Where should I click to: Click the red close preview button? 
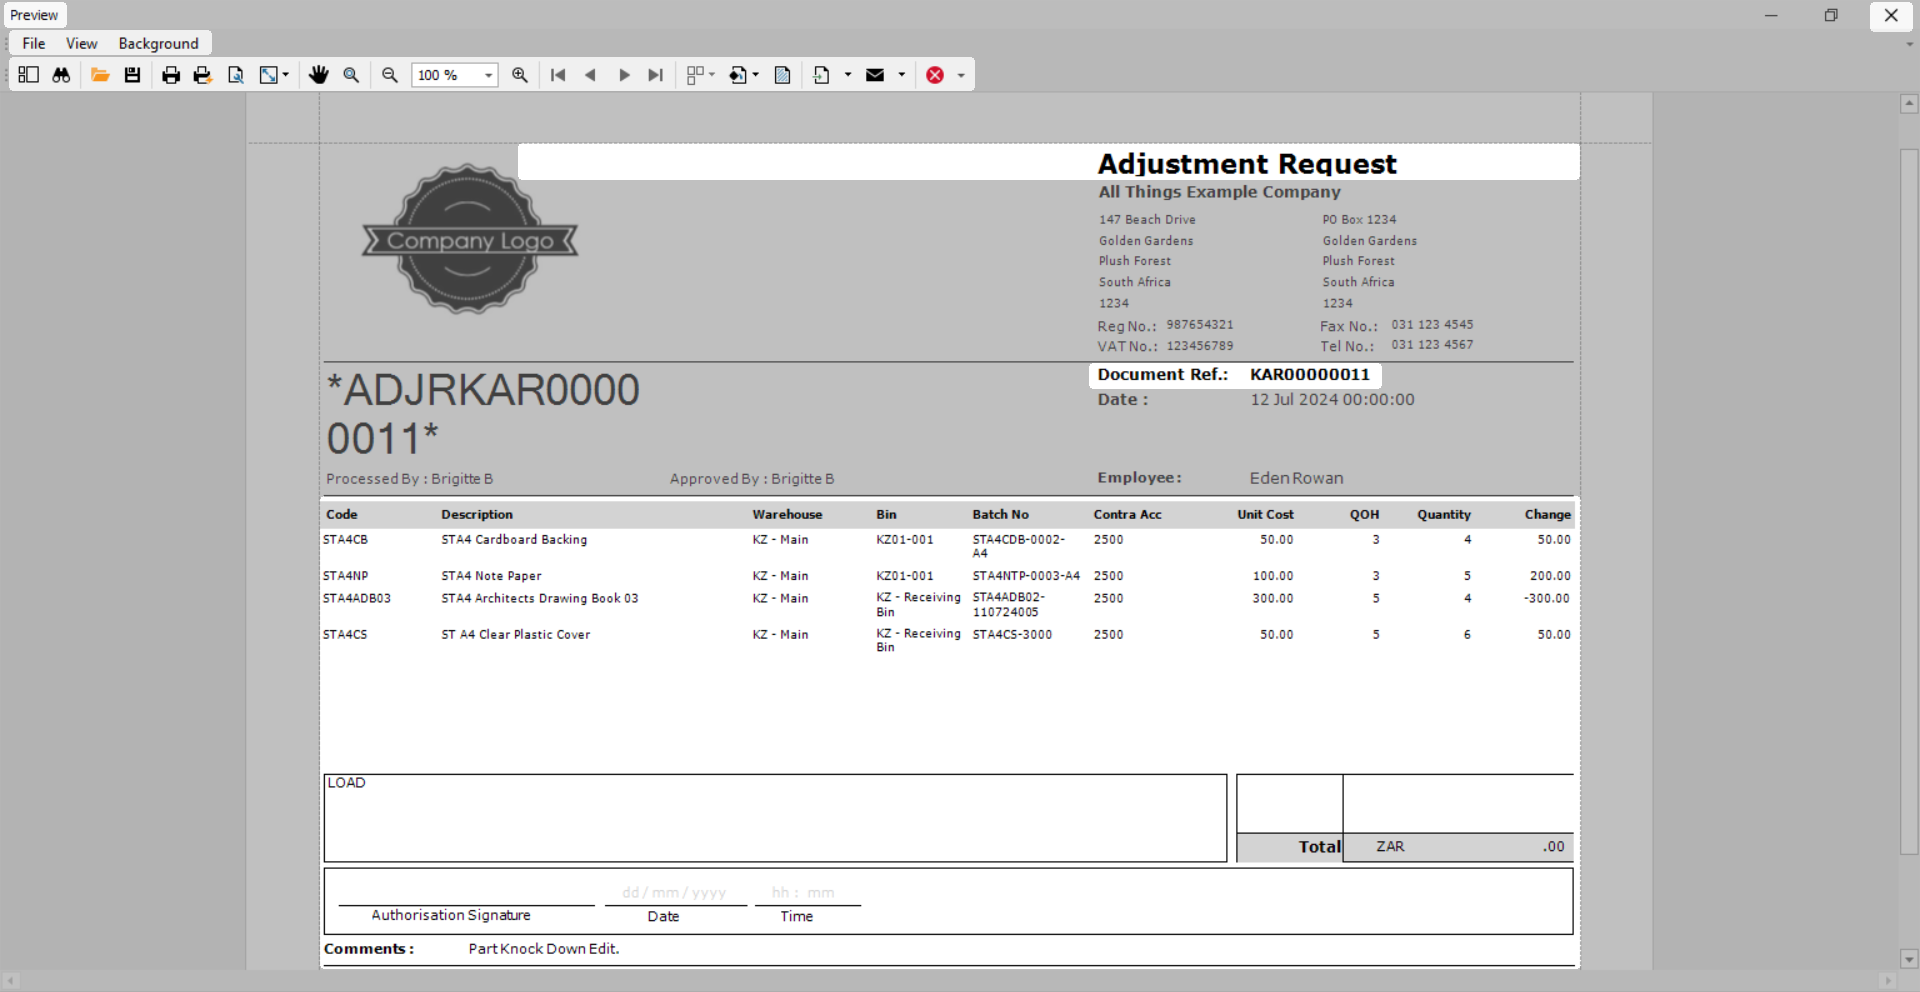pos(935,75)
